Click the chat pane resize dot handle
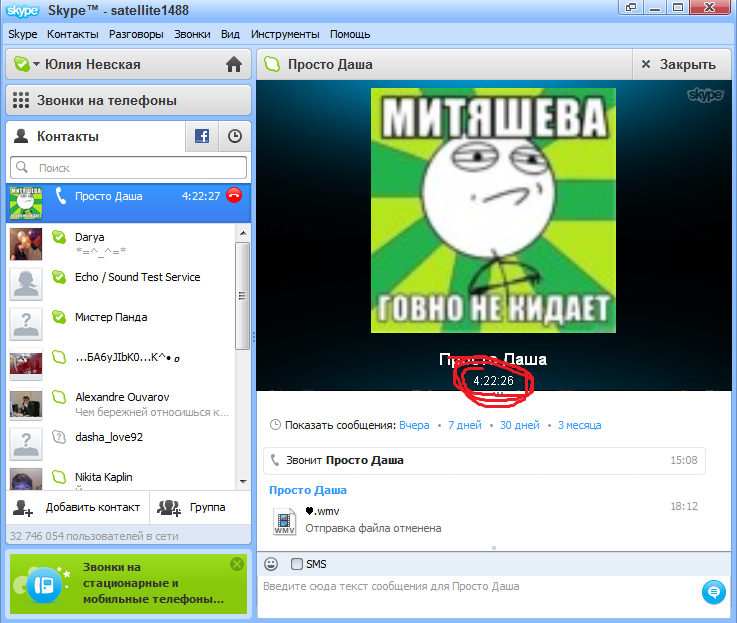Viewport: 737px width, 623px height. point(494,548)
